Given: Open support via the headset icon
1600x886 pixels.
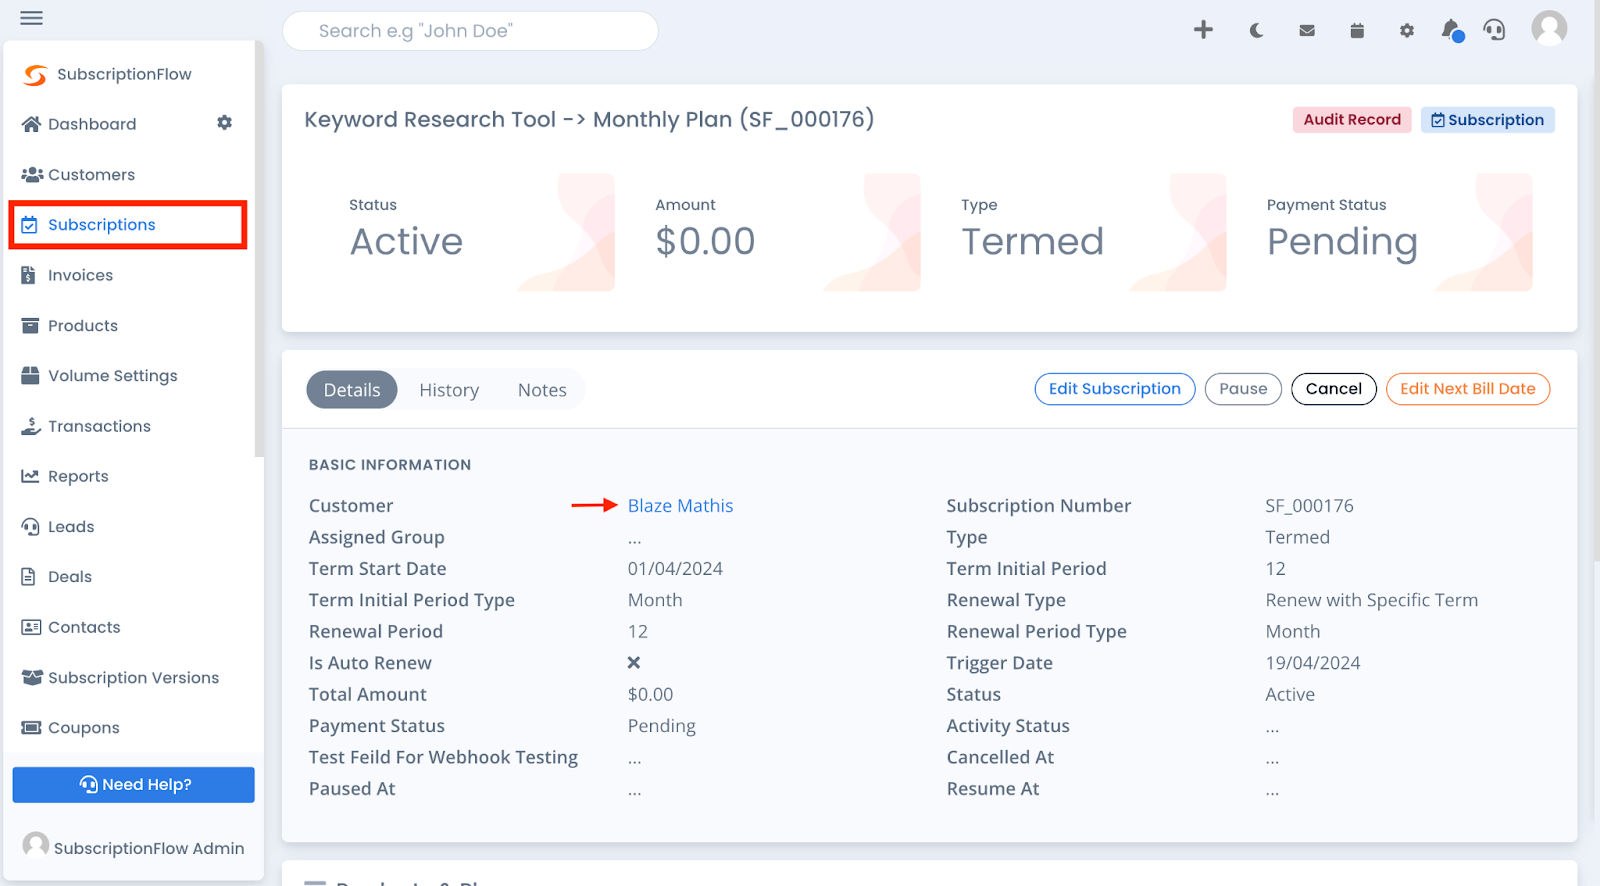Looking at the screenshot, I should coord(1494,30).
